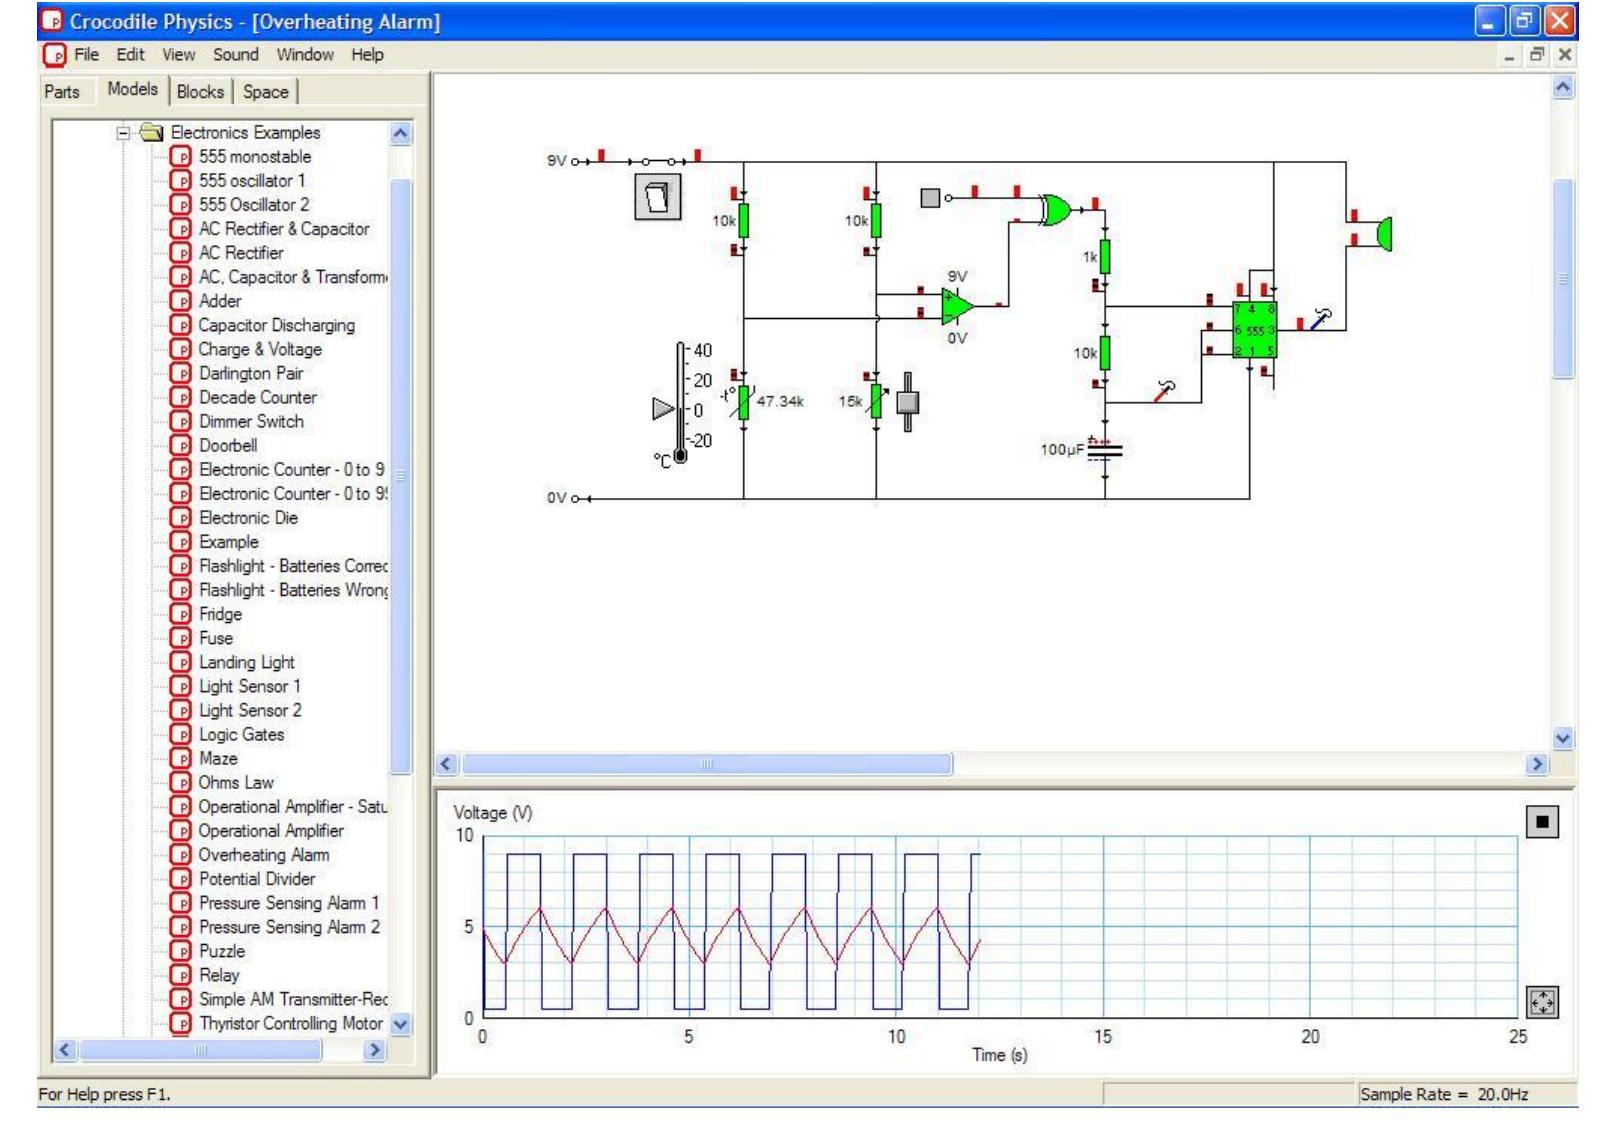
Task: Open the Help menu
Action: [367, 55]
